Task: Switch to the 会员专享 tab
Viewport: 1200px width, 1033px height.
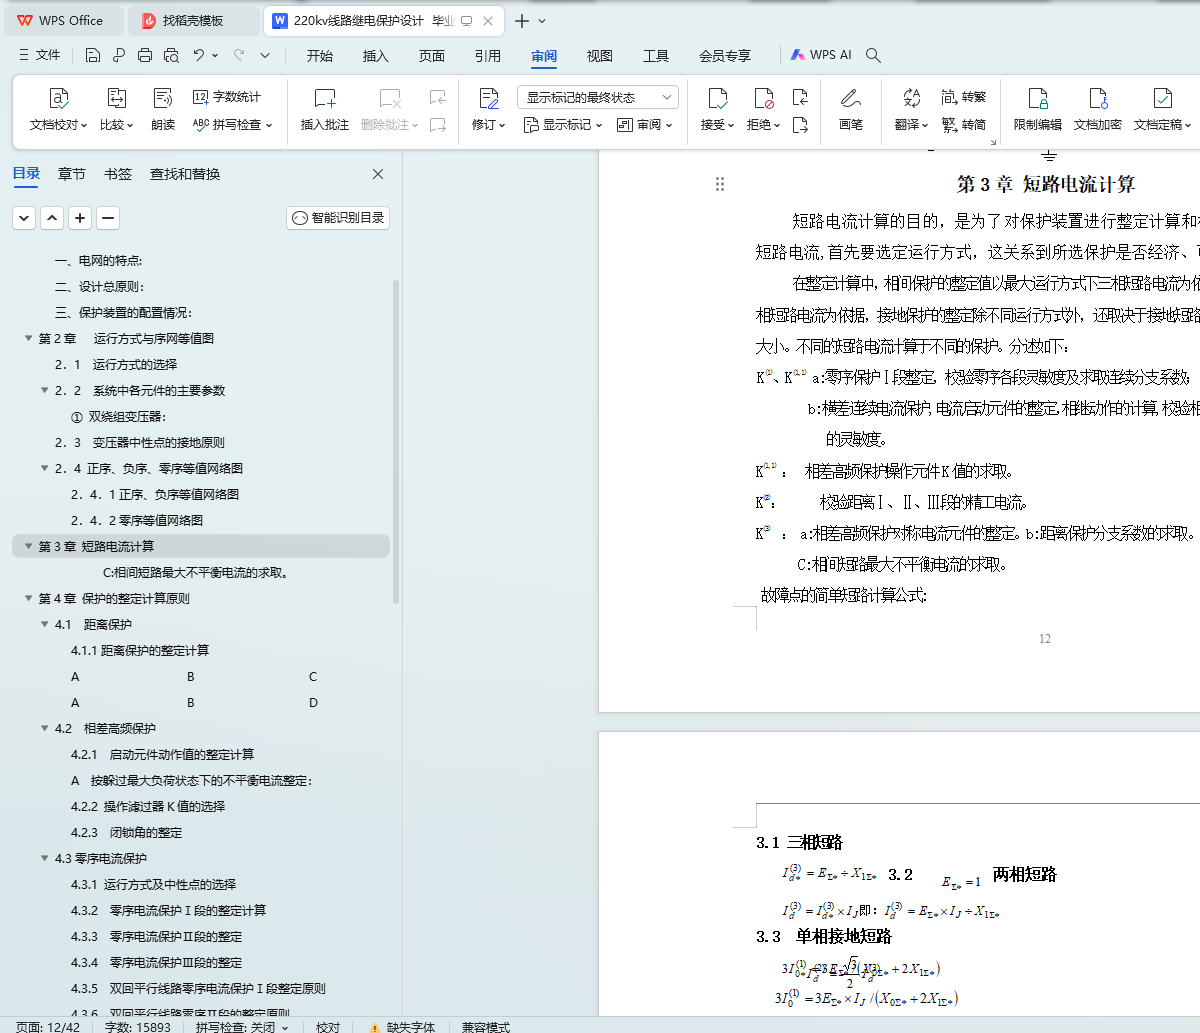Action: (725, 56)
